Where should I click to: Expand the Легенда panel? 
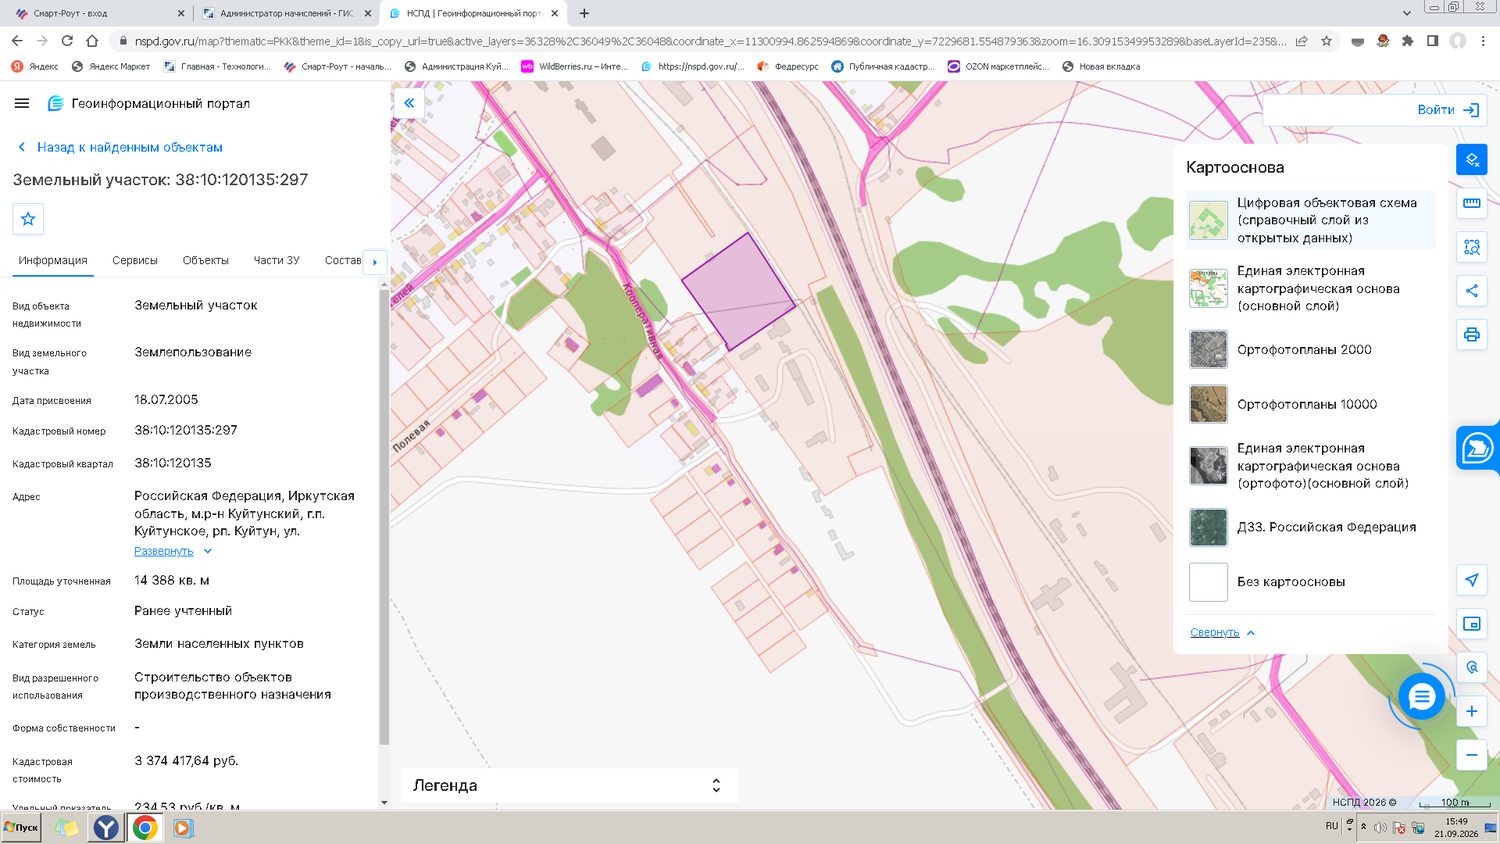[569, 785]
